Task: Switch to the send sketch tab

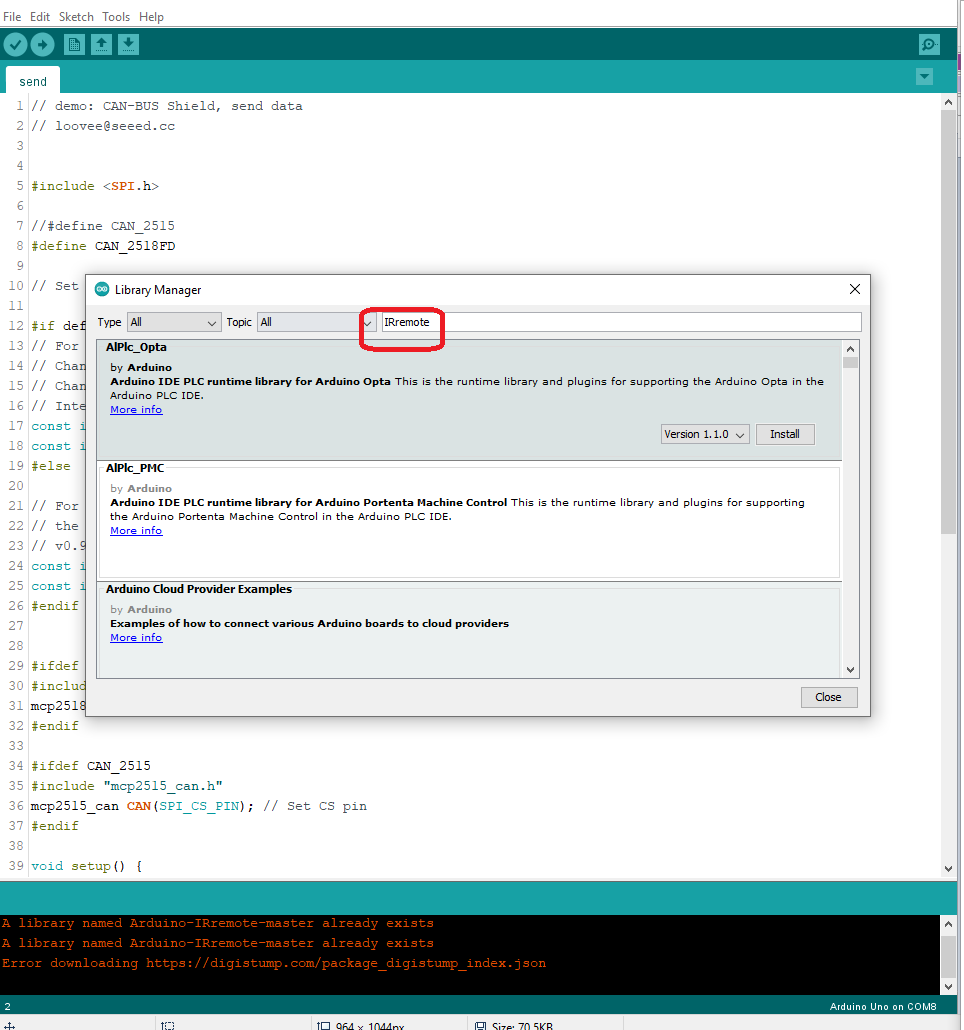Action: [33, 81]
